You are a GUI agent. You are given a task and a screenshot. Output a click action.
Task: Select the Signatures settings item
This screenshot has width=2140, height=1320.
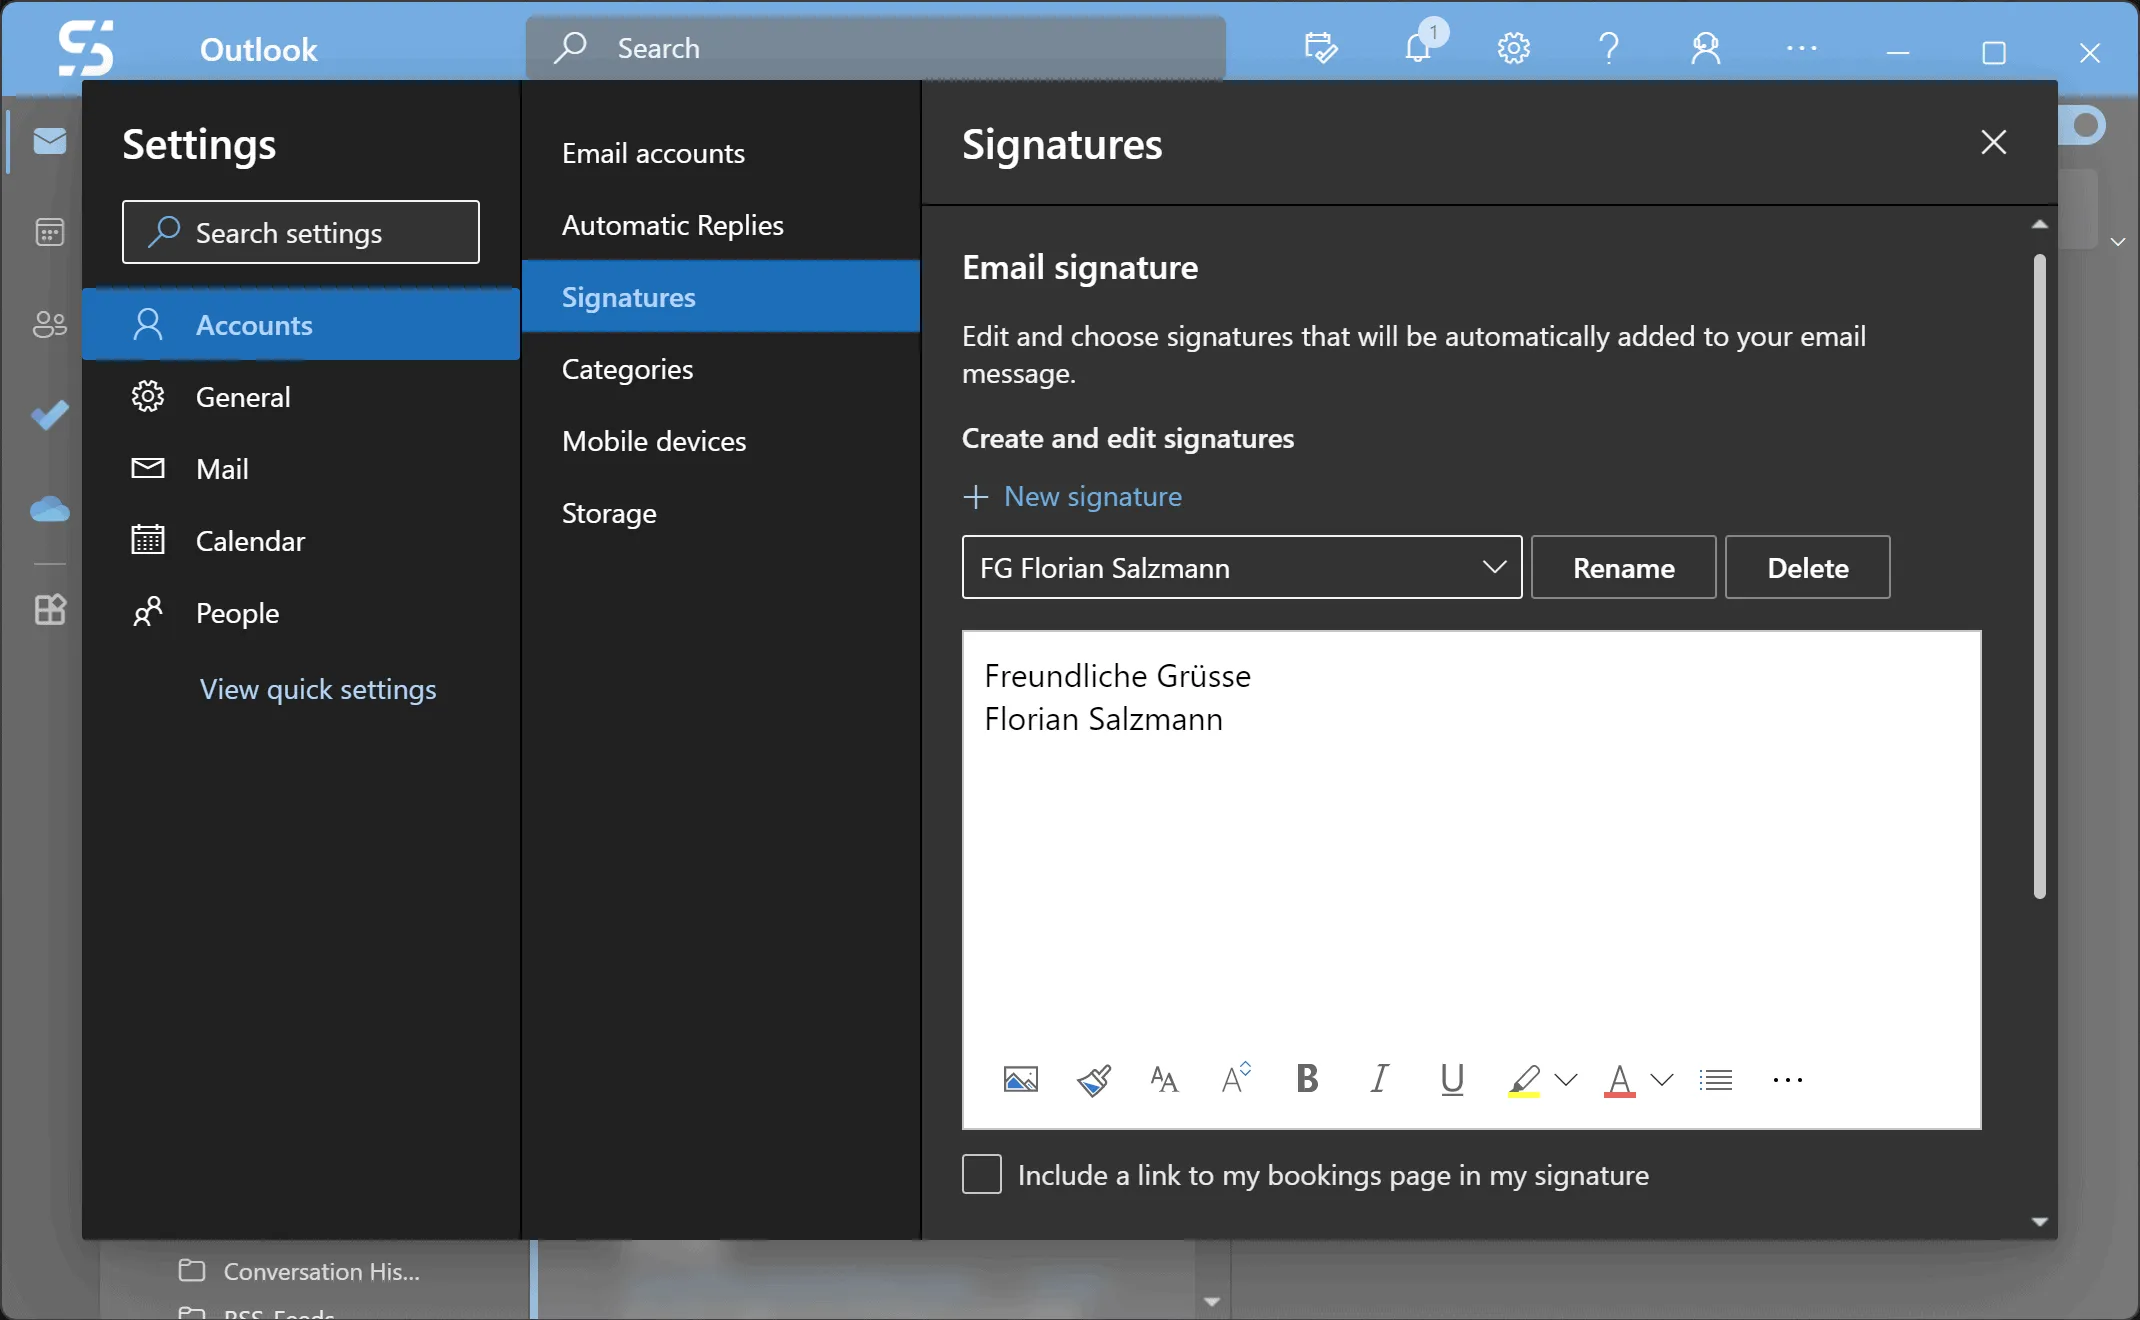tap(721, 297)
